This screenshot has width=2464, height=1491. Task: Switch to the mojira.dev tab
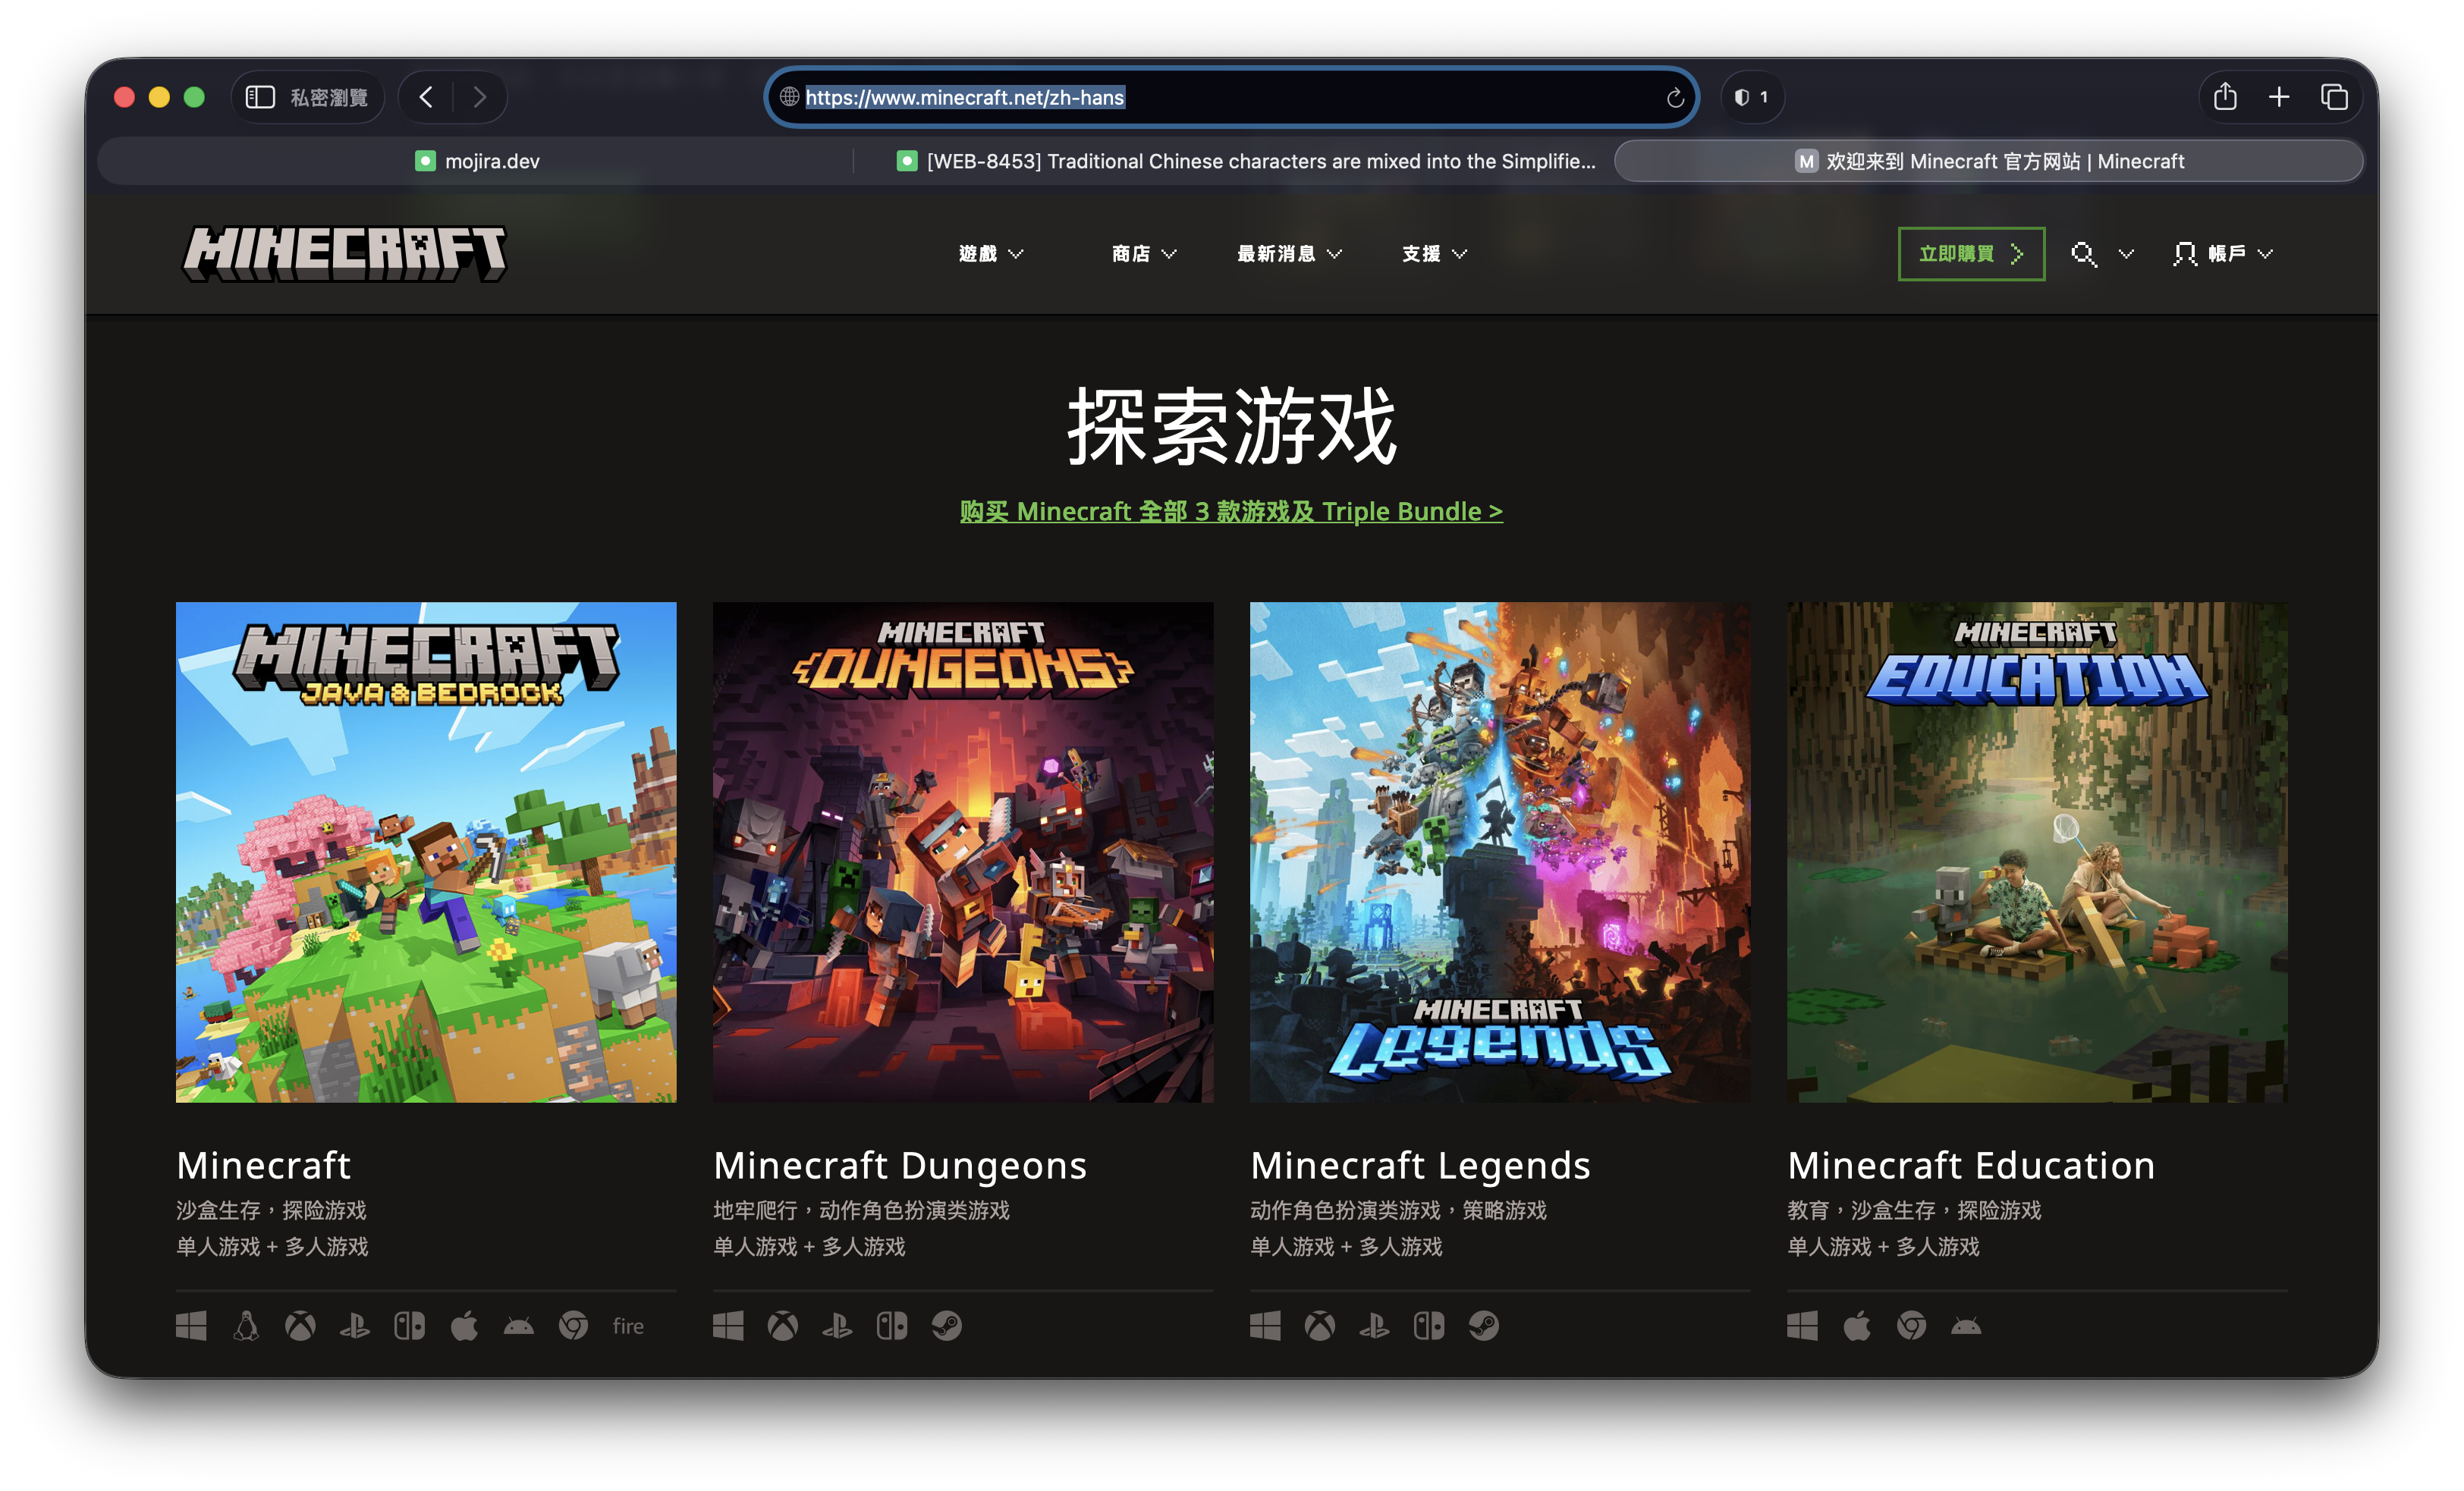pyautogui.click(x=478, y=161)
